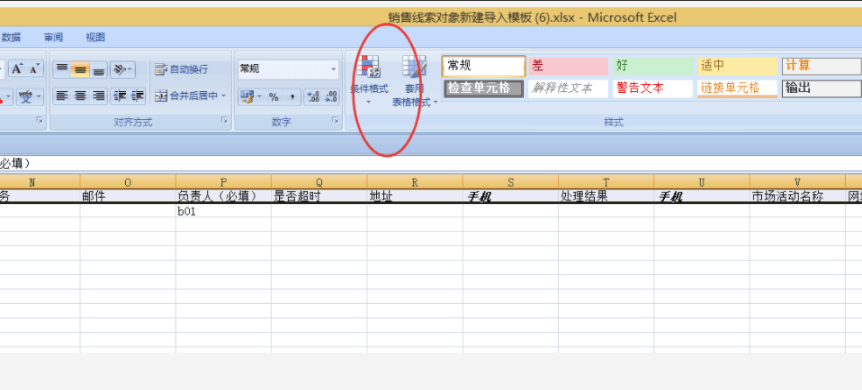Apply the 差 cell style
This screenshot has height=390, width=862.
click(568, 66)
